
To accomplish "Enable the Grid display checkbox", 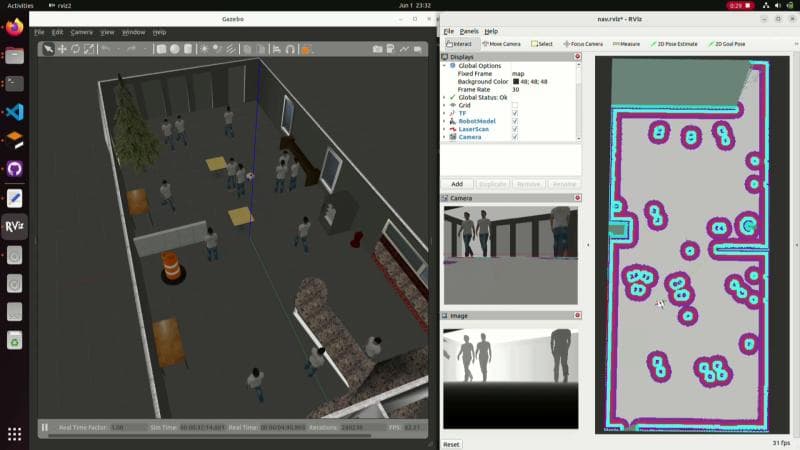I will 515,105.
